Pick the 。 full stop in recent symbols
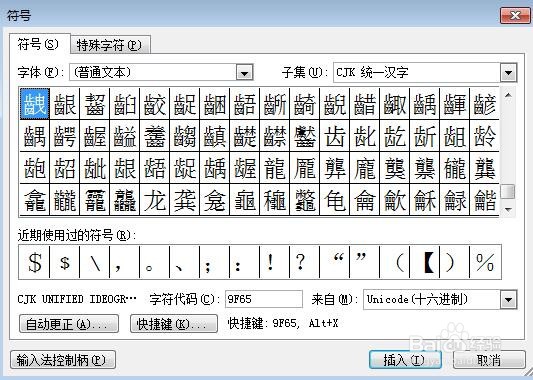Viewport: 533px width, 380px height. pyautogui.click(x=155, y=262)
